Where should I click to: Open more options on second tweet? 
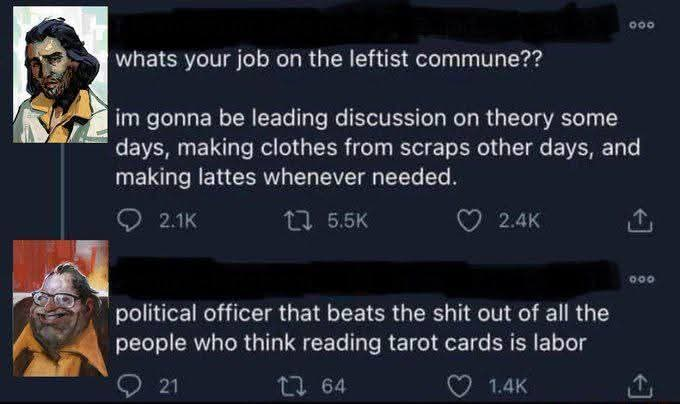[642, 279]
